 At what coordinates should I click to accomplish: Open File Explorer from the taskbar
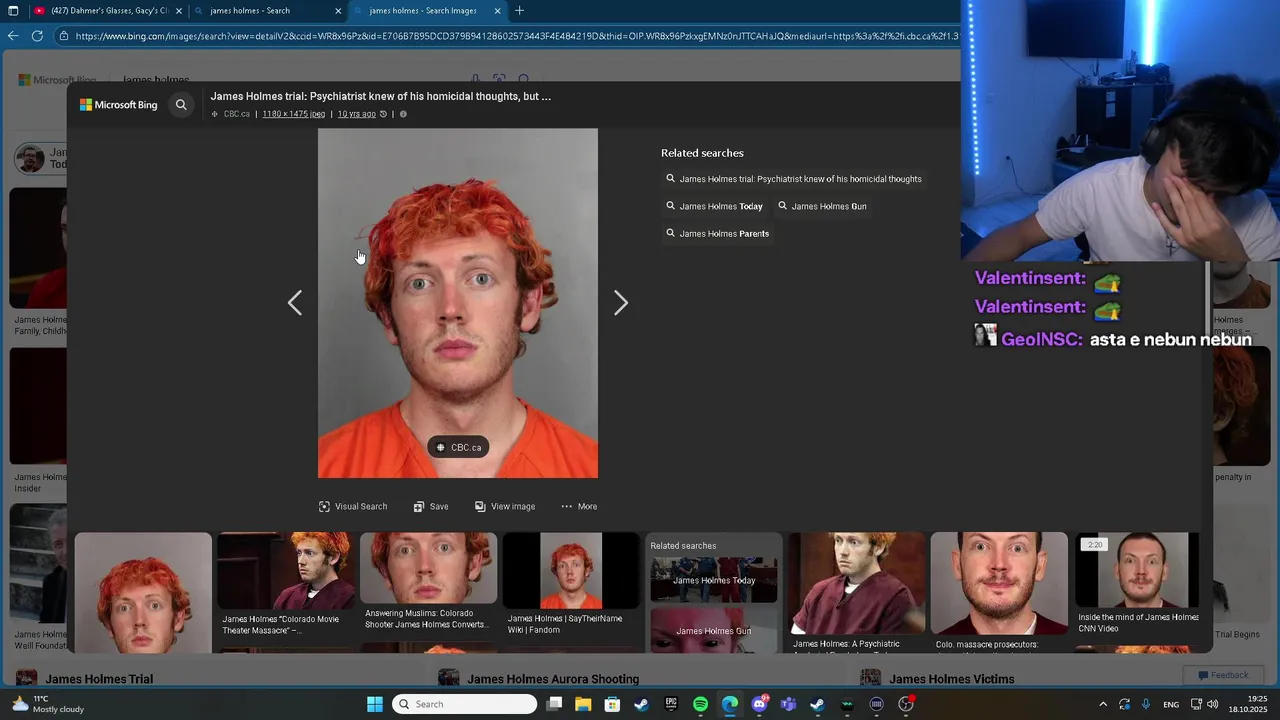[x=583, y=704]
